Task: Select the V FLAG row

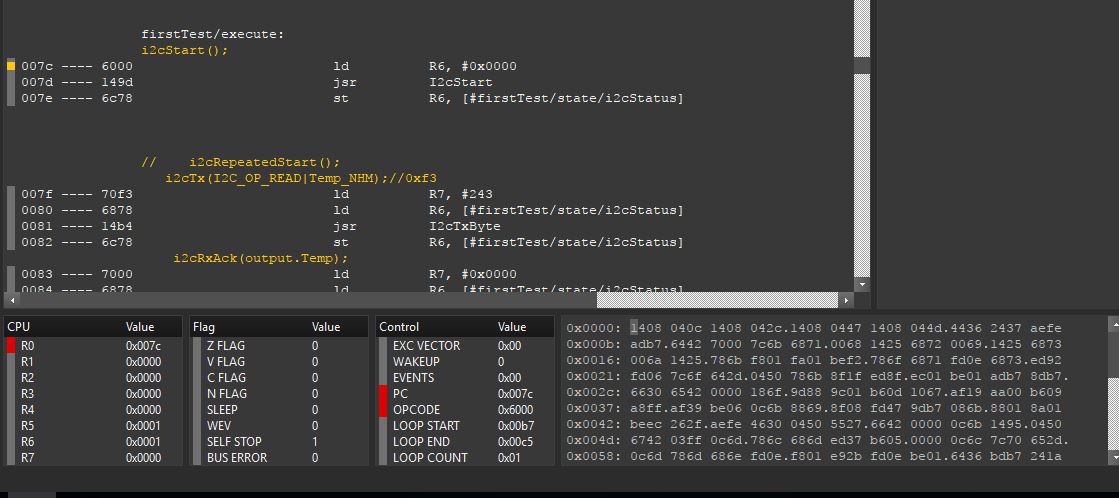Action: tap(279, 362)
